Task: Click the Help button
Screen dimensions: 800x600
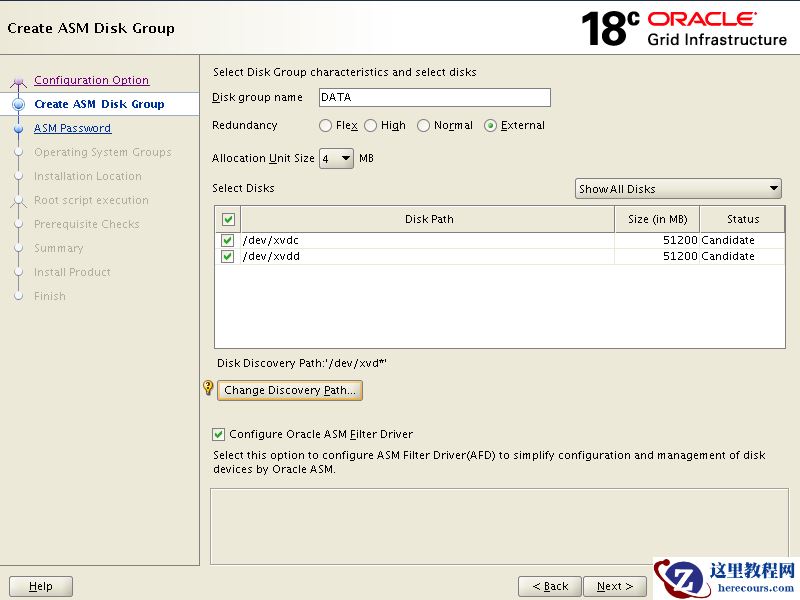Action: coord(41,586)
